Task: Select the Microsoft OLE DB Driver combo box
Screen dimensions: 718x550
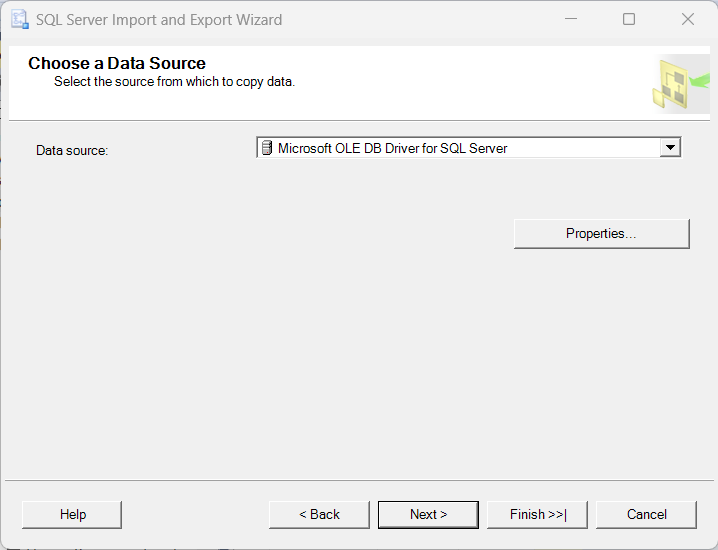Action: tap(468, 147)
